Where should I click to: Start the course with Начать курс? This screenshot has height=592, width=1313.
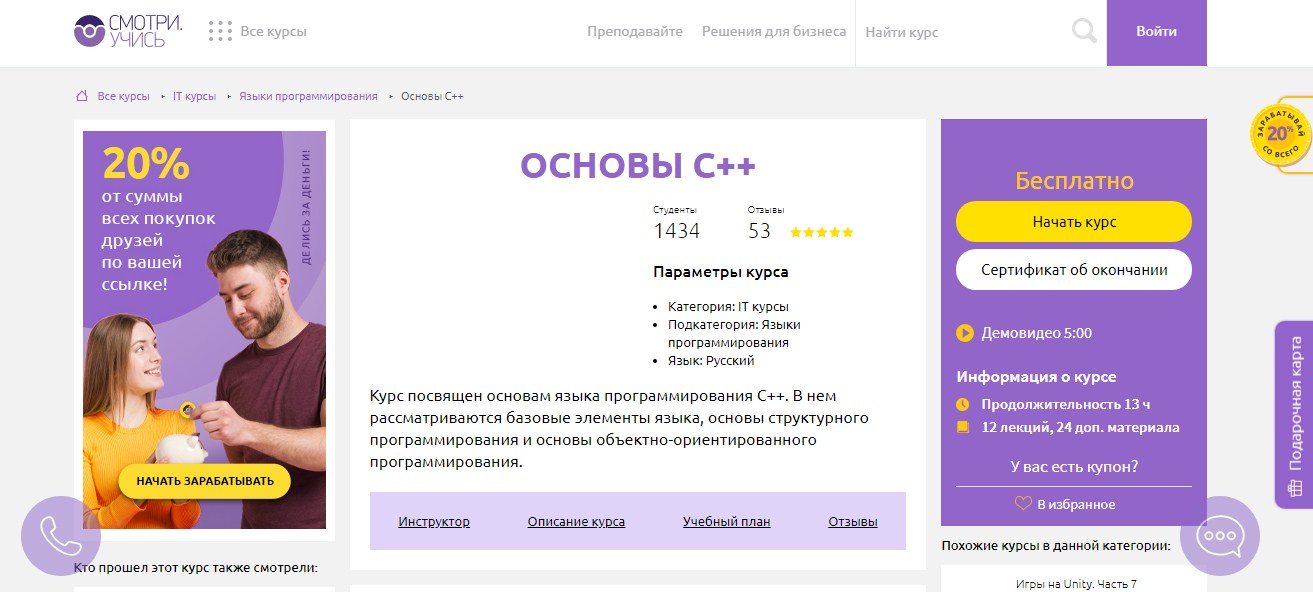point(1074,222)
